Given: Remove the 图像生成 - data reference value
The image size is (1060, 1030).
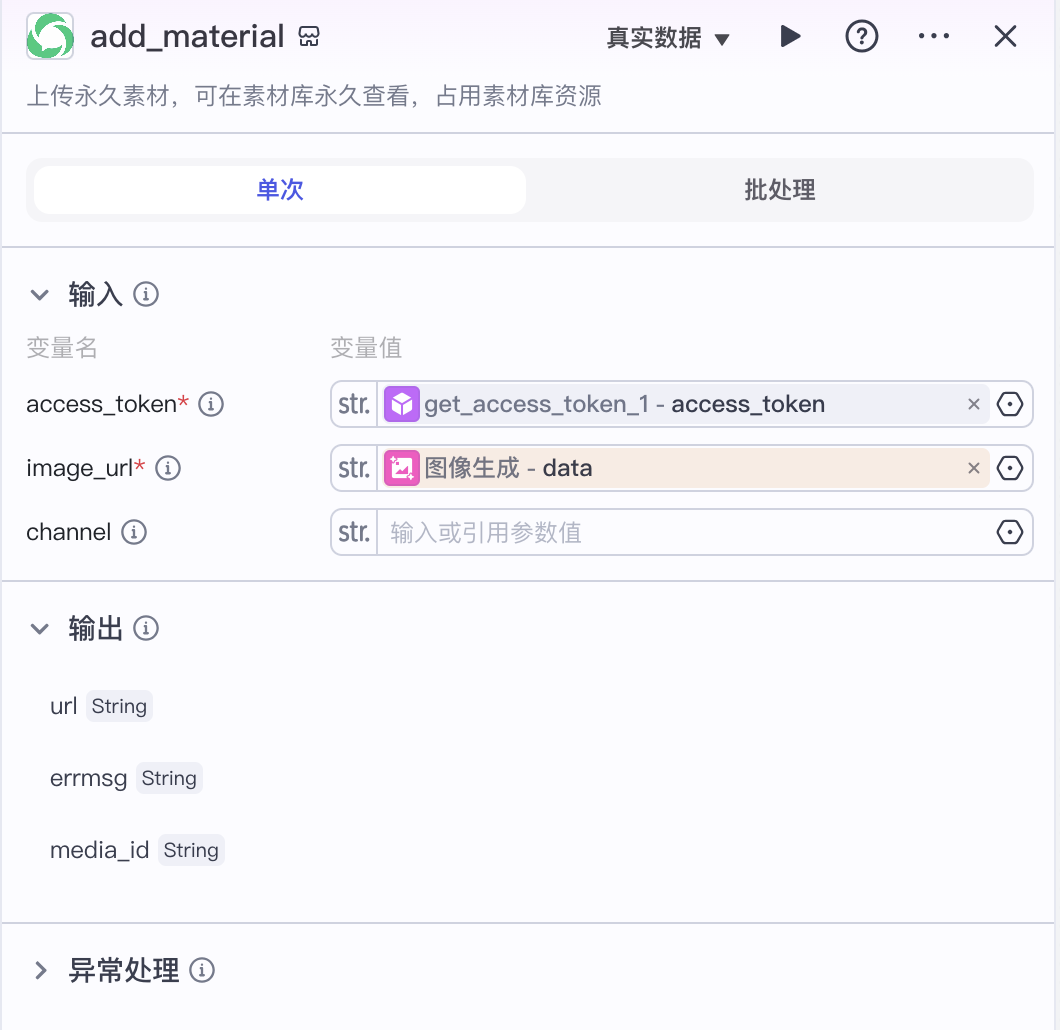Looking at the screenshot, I should 973,468.
